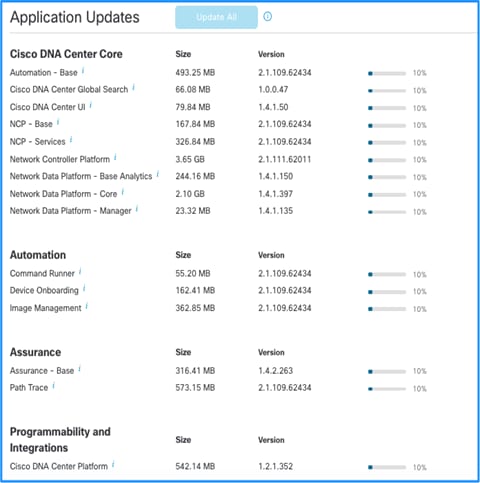Show info for Cisco DNA Center UI
The height and width of the screenshot is (483, 480).
pyautogui.click(x=91, y=105)
